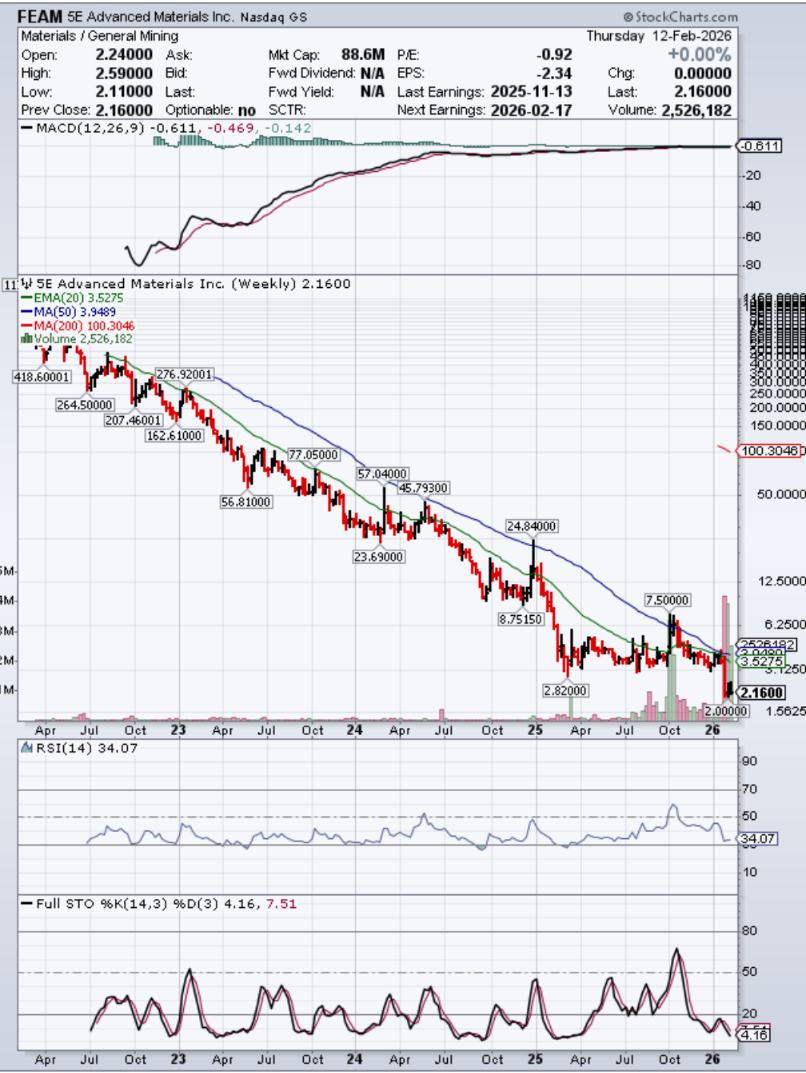Click the EPS value -2.34
Screen dimensions: 806x1073
pos(554,73)
